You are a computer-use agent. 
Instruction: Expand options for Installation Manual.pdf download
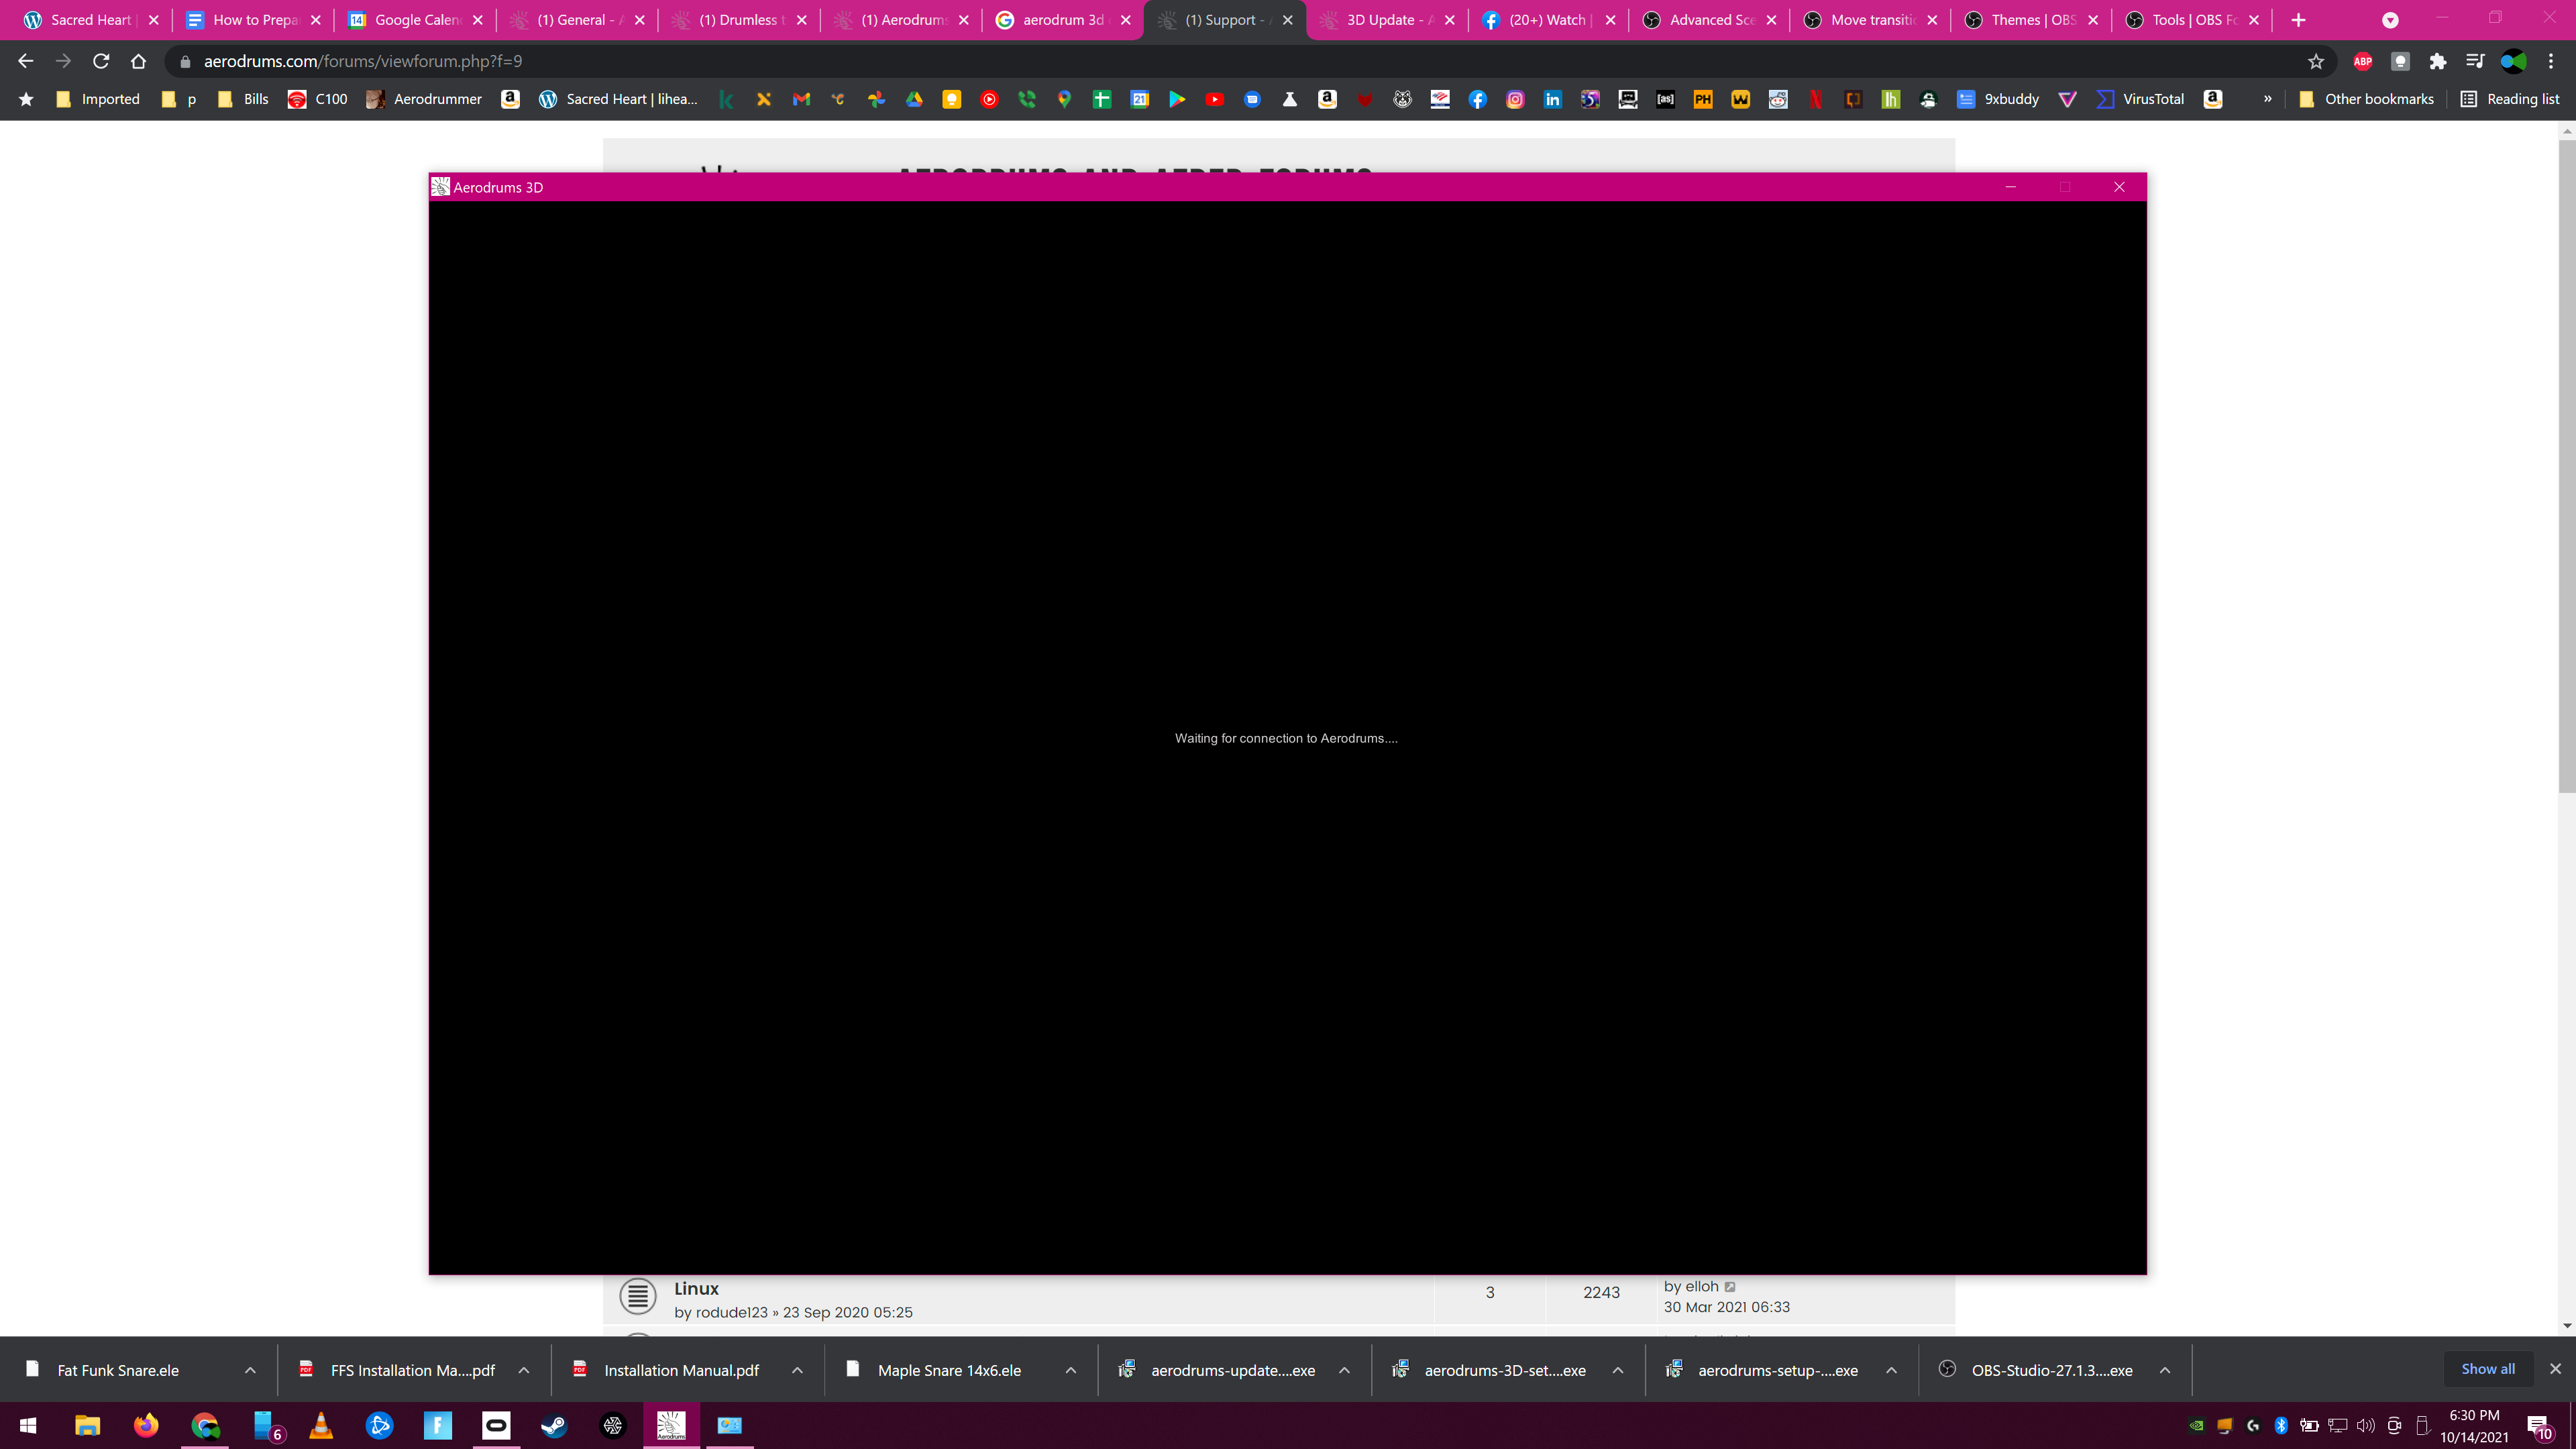coord(797,1370)
